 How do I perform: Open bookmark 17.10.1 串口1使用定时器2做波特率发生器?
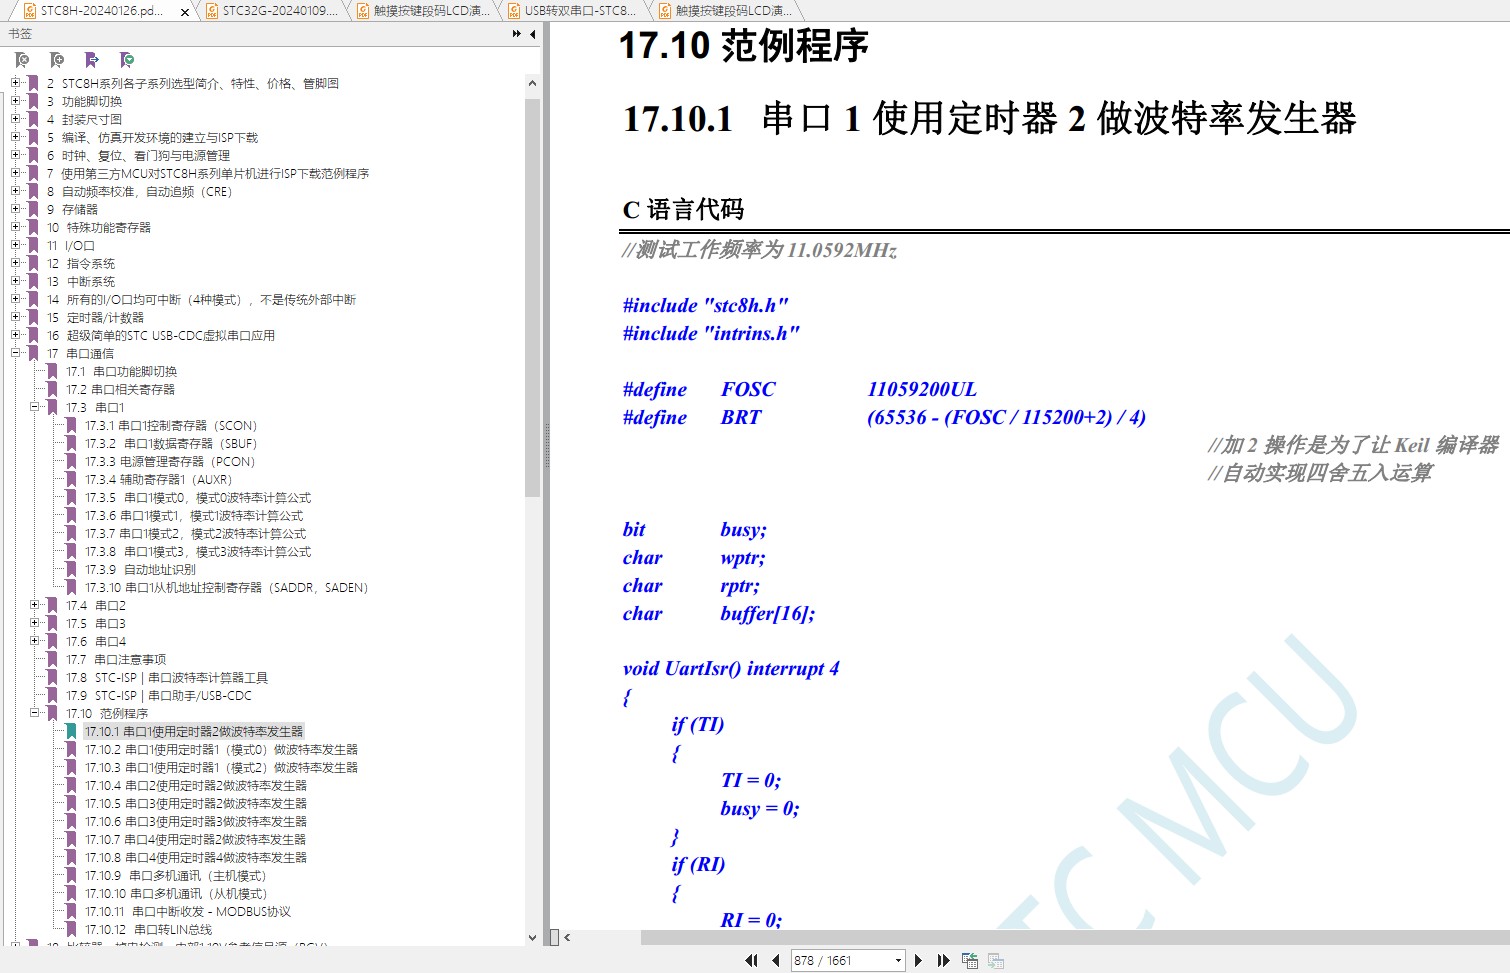(x=194, y=732)
